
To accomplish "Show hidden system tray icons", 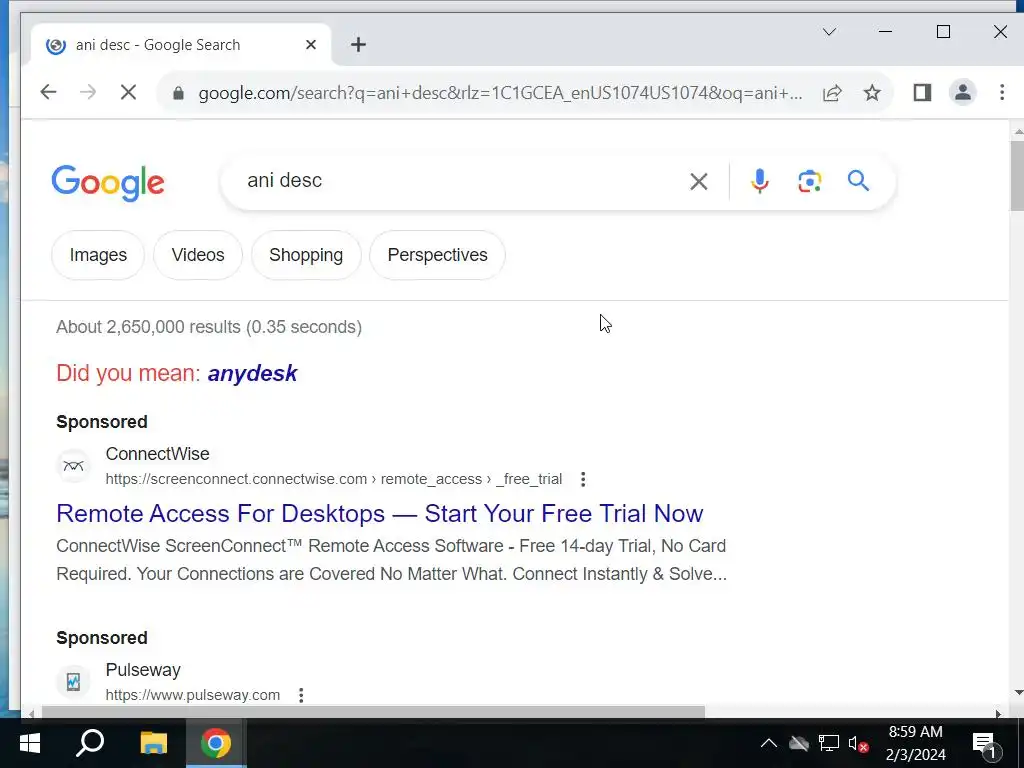I will point(769,743).
